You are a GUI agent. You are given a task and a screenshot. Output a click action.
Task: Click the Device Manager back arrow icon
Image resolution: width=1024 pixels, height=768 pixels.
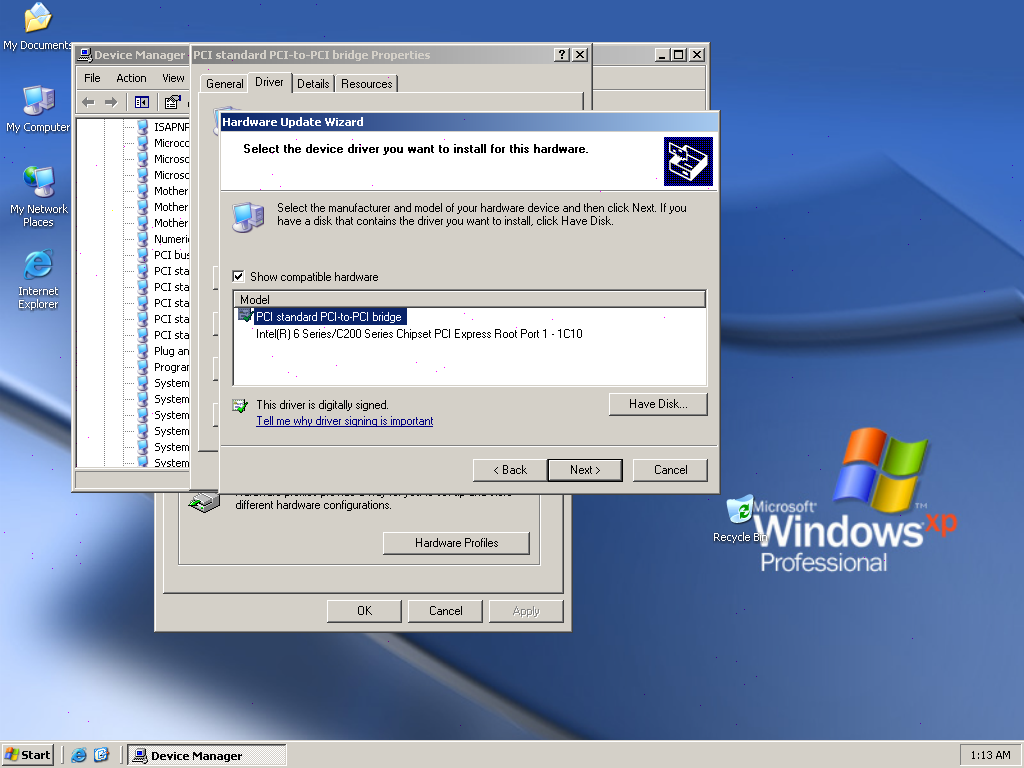[89, 103]
